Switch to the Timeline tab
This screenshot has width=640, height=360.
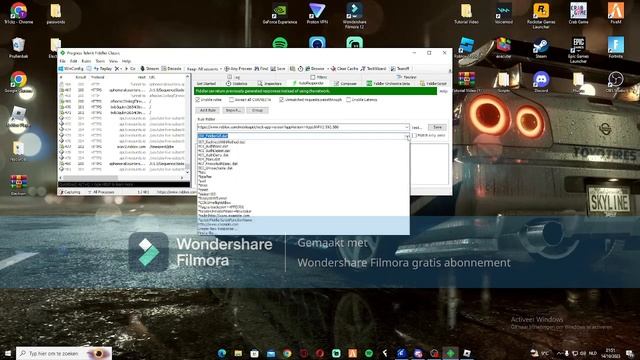pyautogui.click(x=407, y=77)
